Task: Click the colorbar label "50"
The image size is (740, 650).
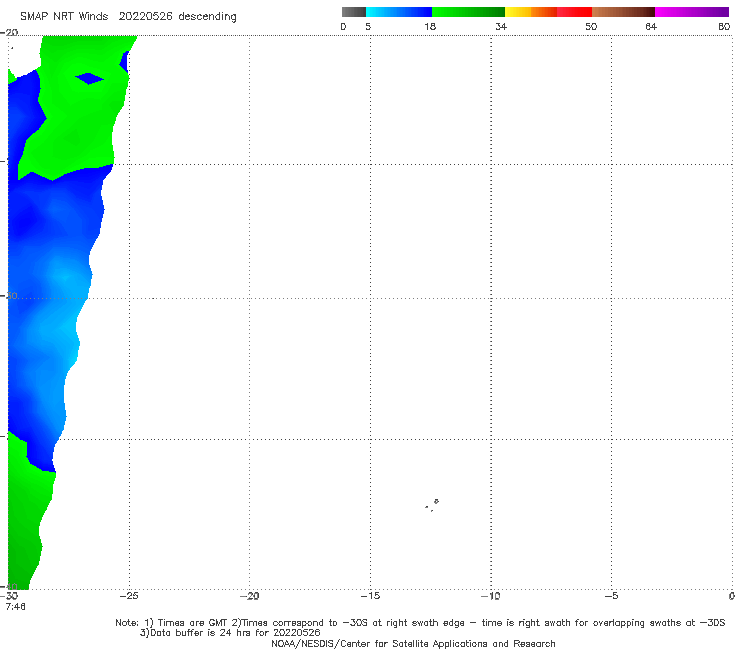Action: click(x=591, y=27)
